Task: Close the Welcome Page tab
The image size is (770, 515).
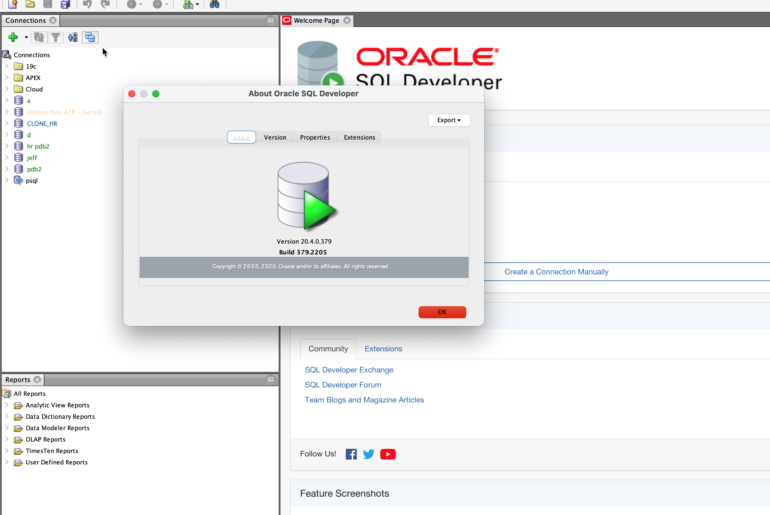Action: point(347,20)
